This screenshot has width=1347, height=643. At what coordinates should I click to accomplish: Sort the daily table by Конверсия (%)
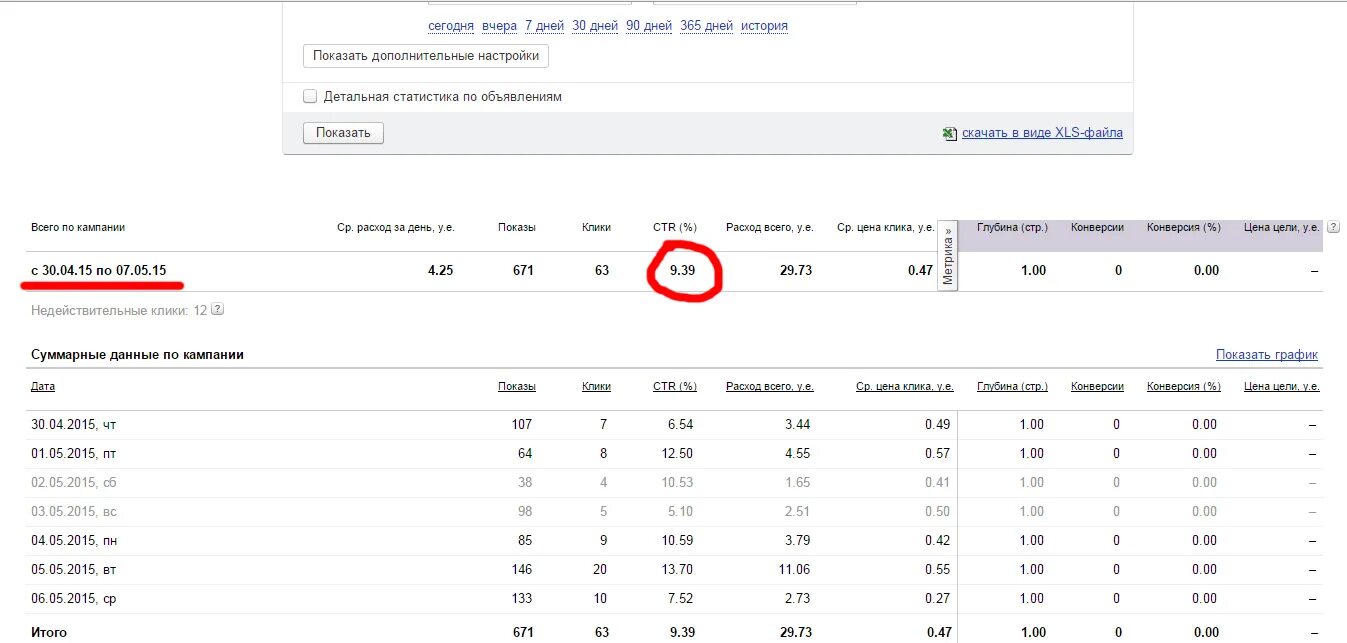[x=1184, y=386]
